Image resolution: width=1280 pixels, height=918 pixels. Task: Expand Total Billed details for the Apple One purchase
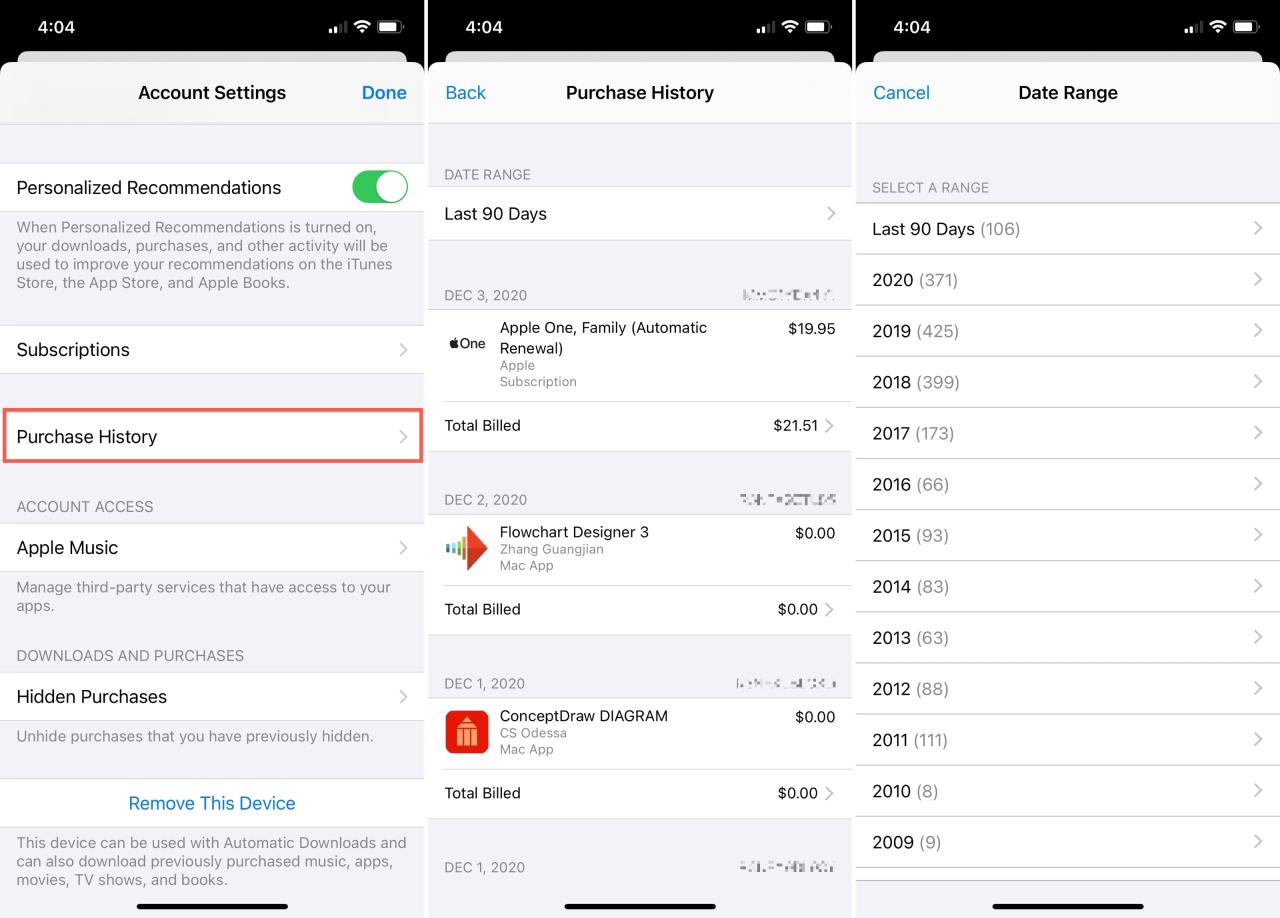tap(640, 425)
